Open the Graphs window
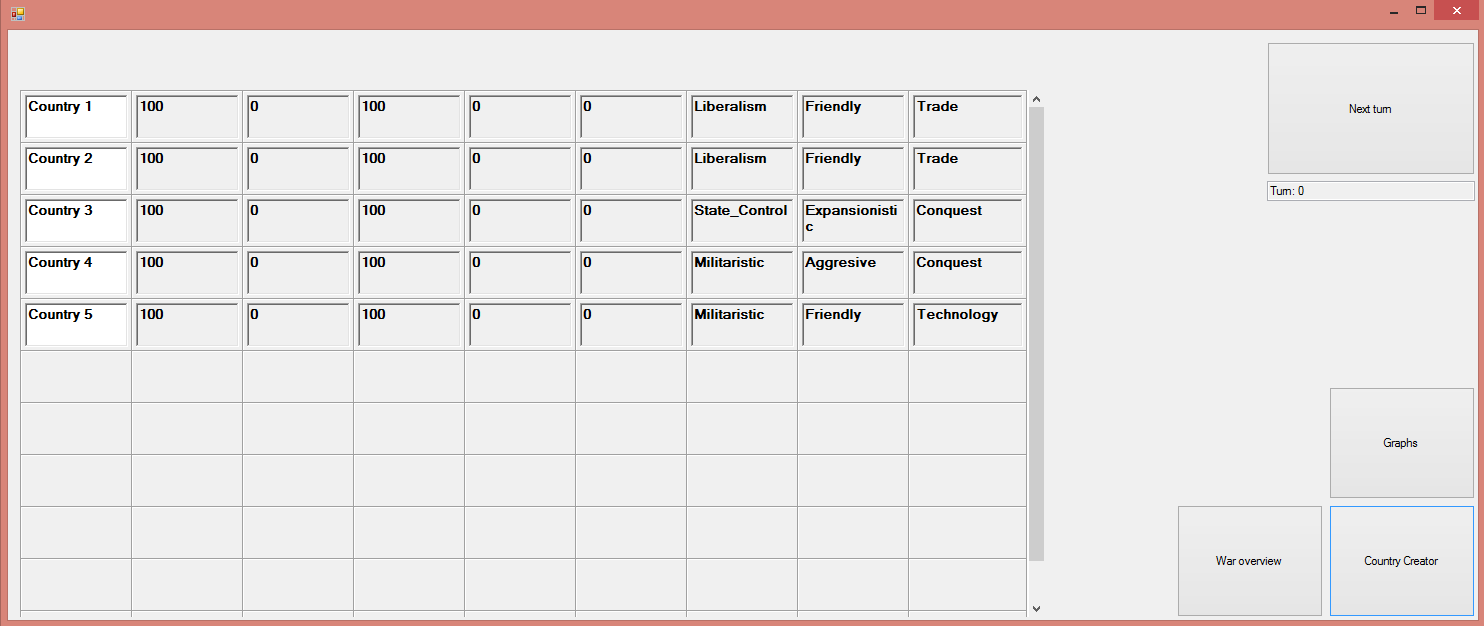This screenshot has height=626, width=1484. (x=1401, y=443)
